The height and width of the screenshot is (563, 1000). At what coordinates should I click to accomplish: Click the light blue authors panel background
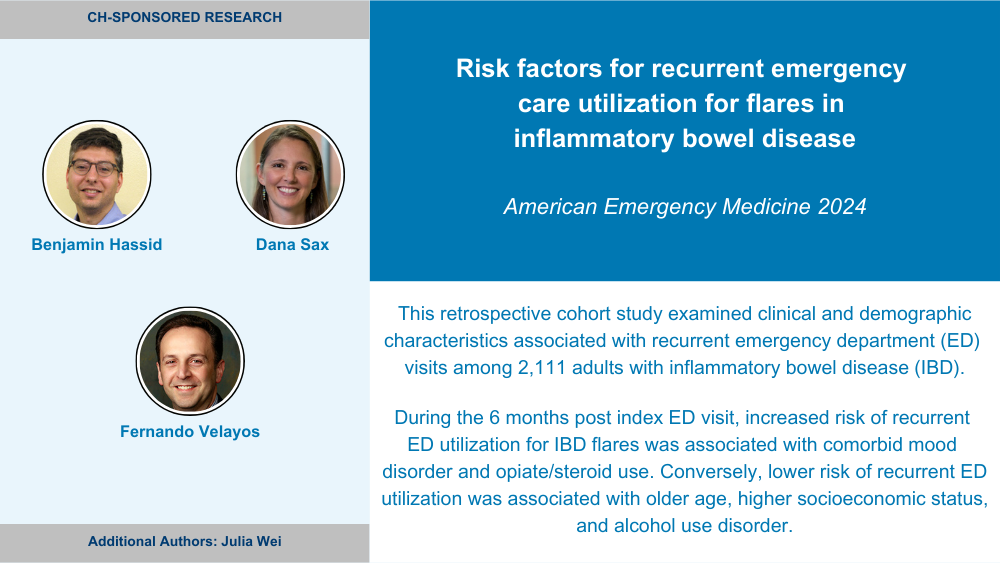[184, 281]
